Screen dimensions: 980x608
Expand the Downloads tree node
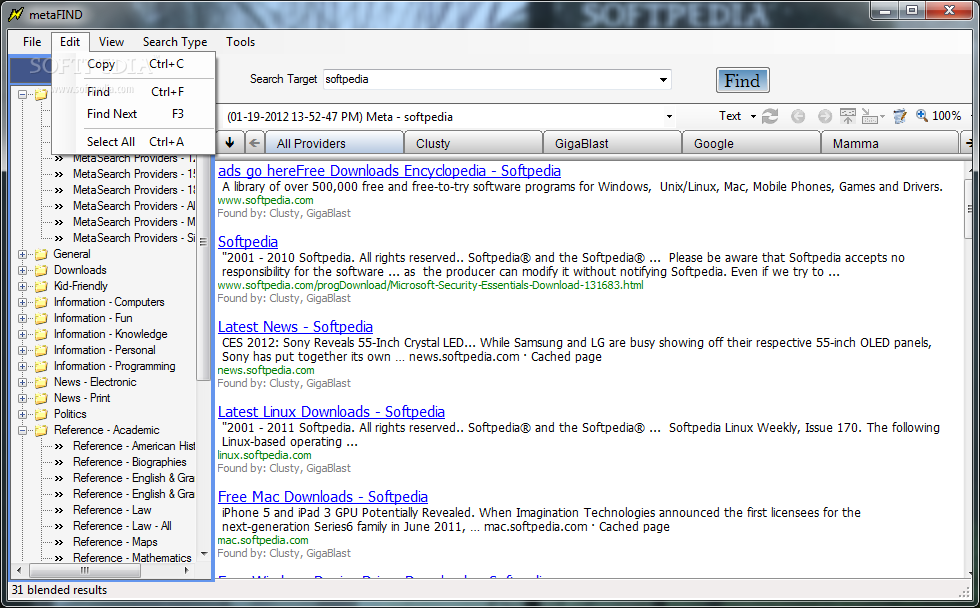pos(22,271)
